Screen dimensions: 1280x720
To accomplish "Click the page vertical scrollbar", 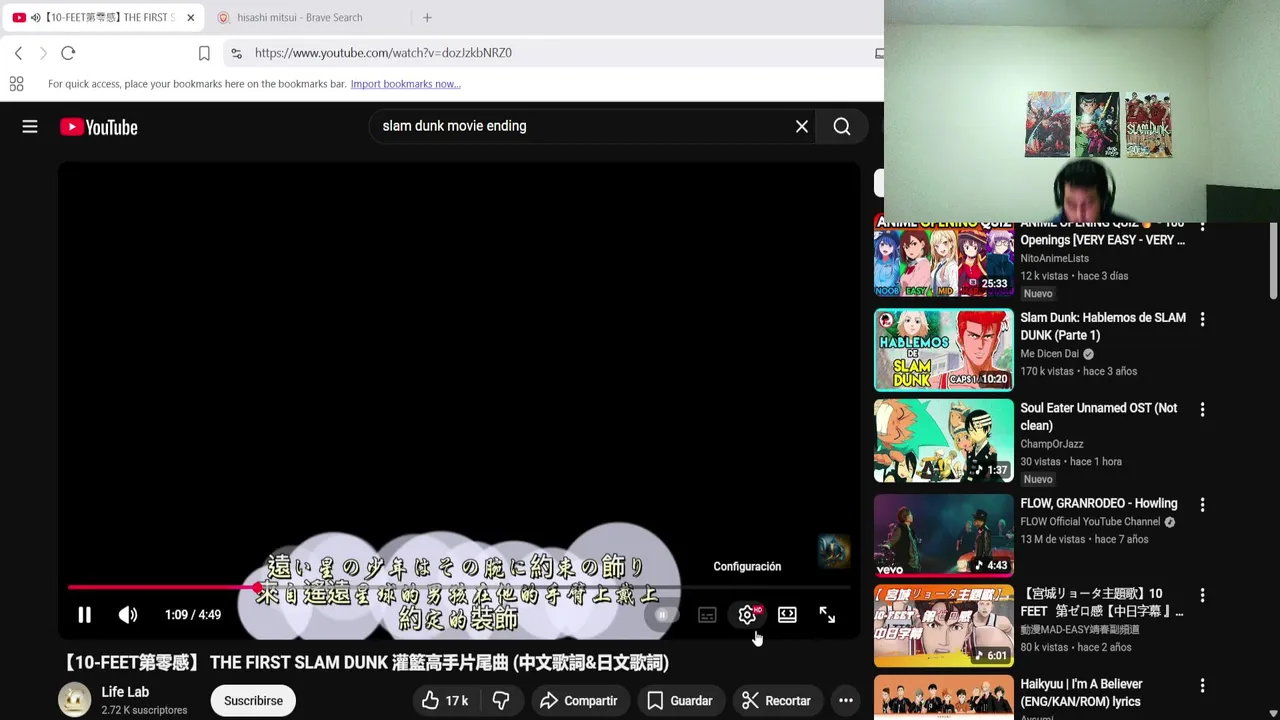I will click(x=1273, y=260).
